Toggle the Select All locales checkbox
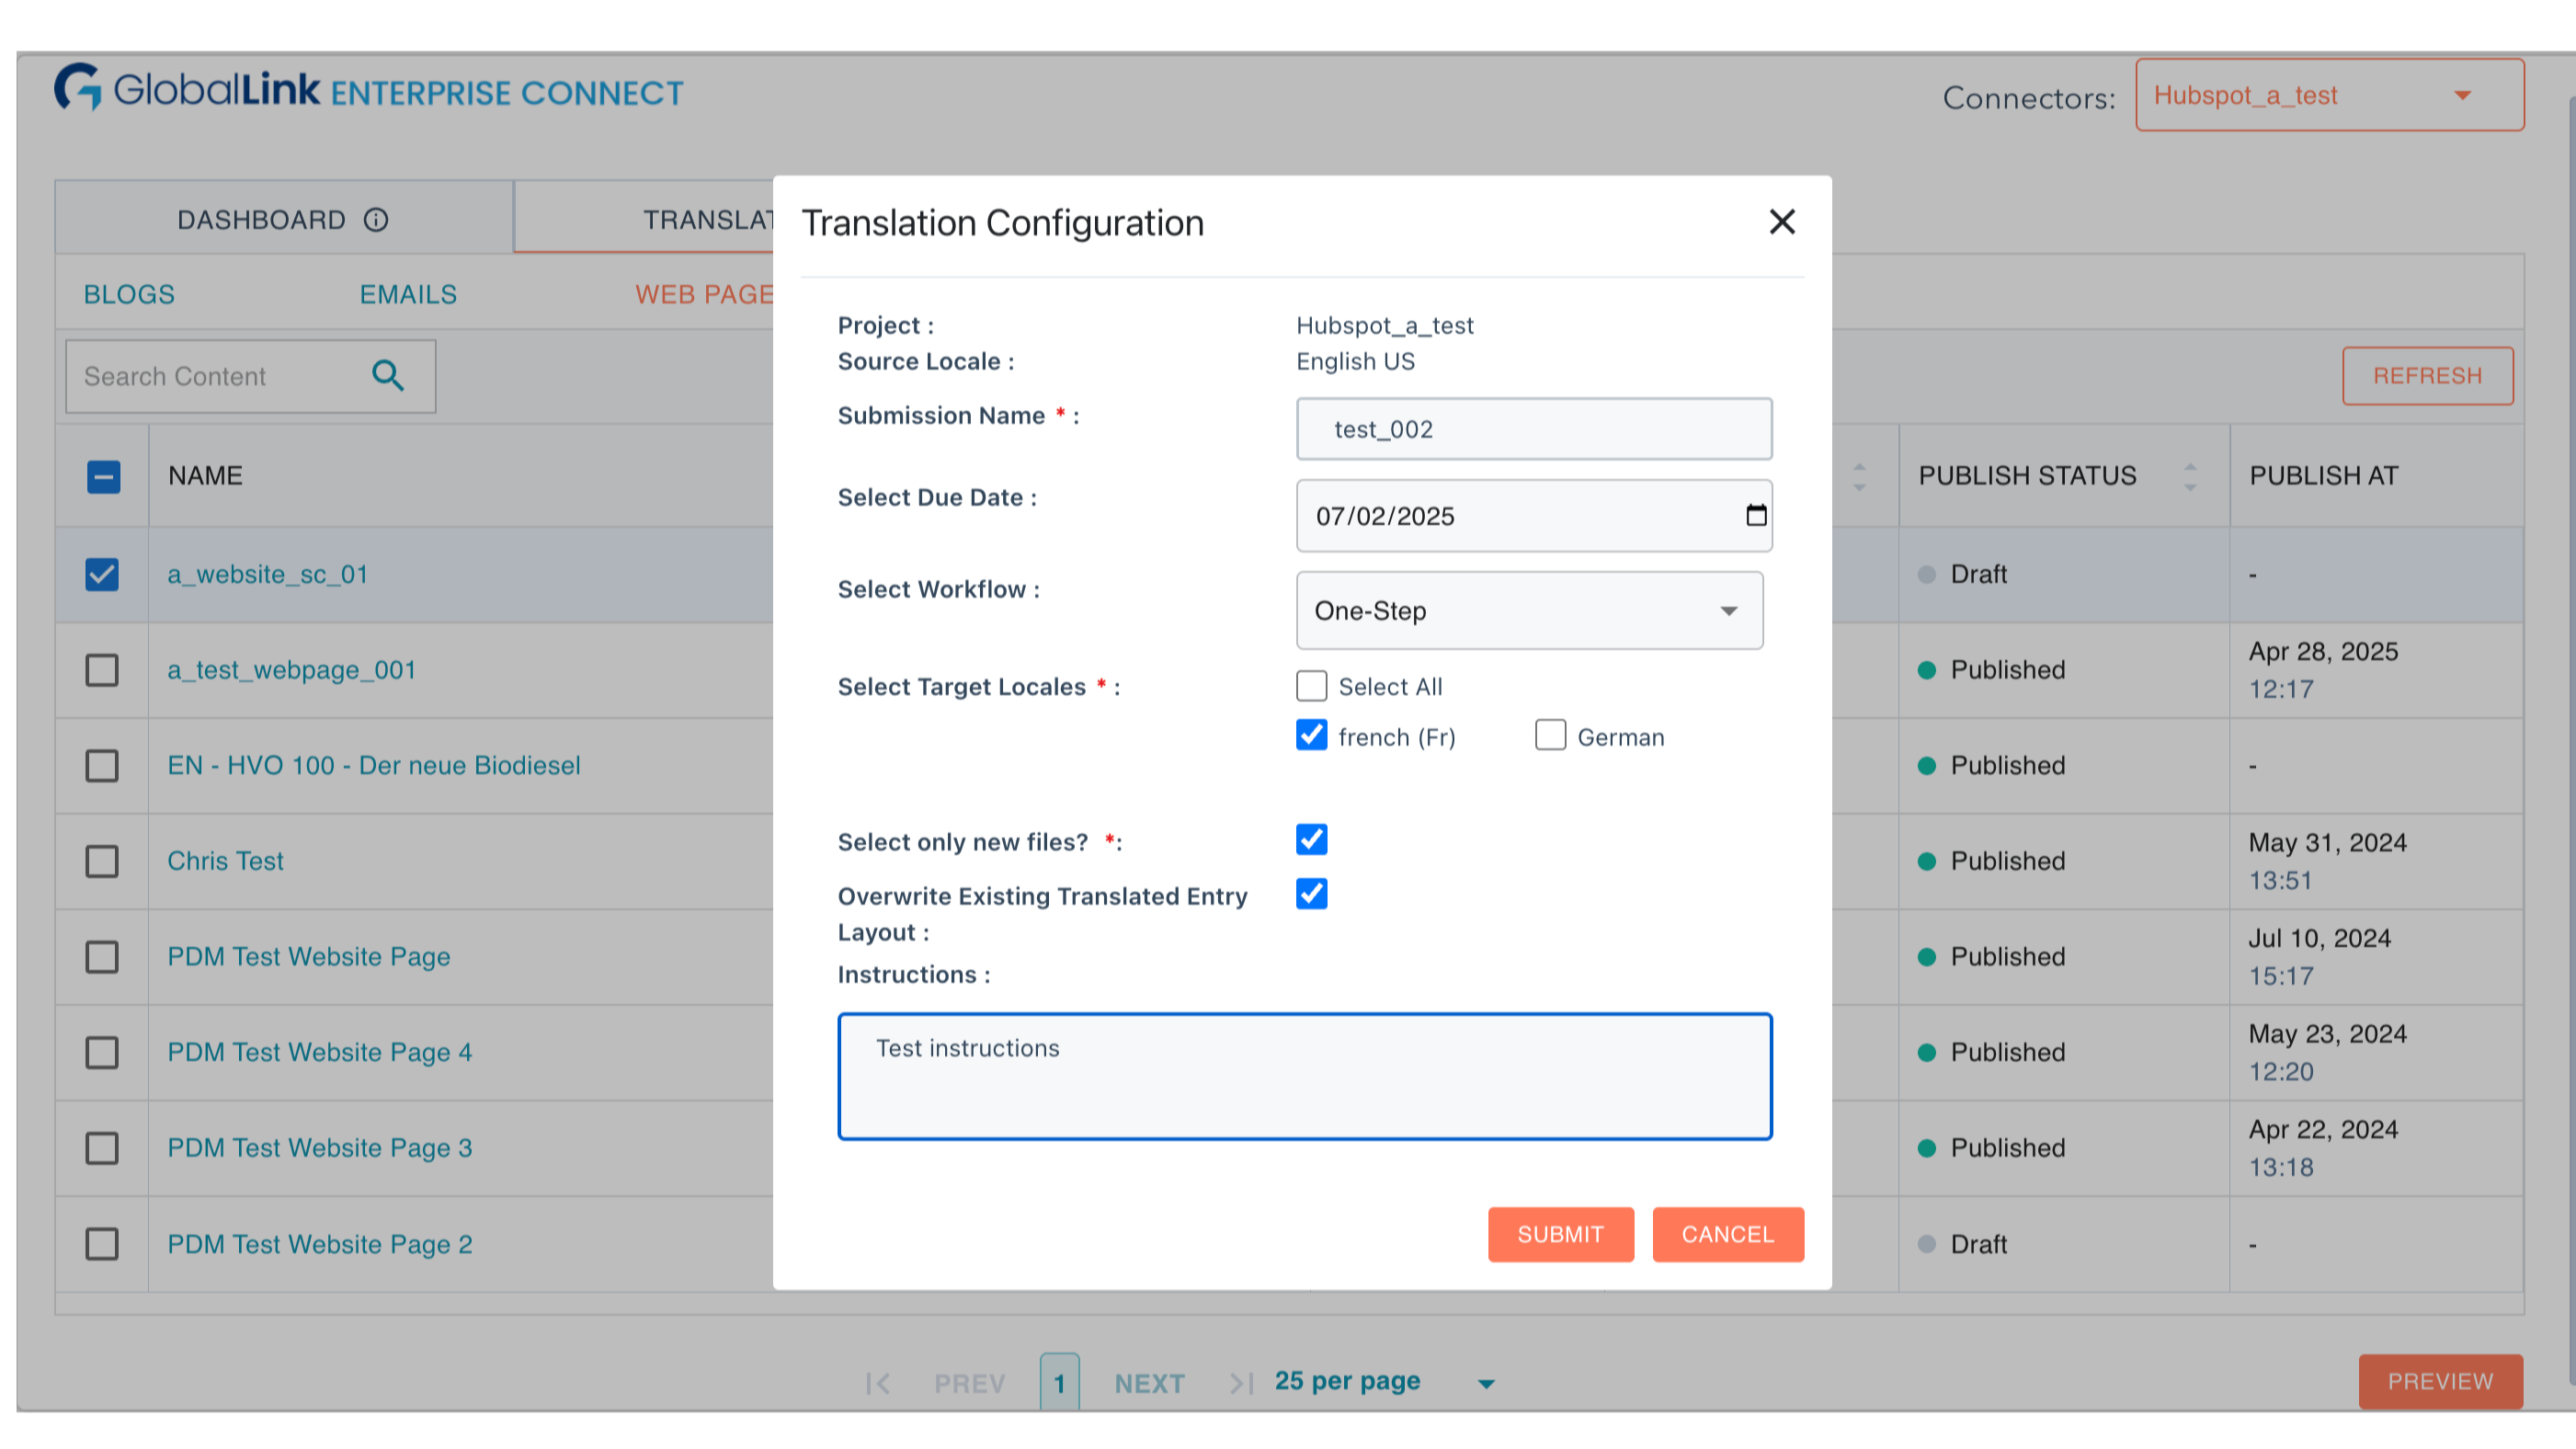This screenshot has width=2576, height=1449. 1311,686
